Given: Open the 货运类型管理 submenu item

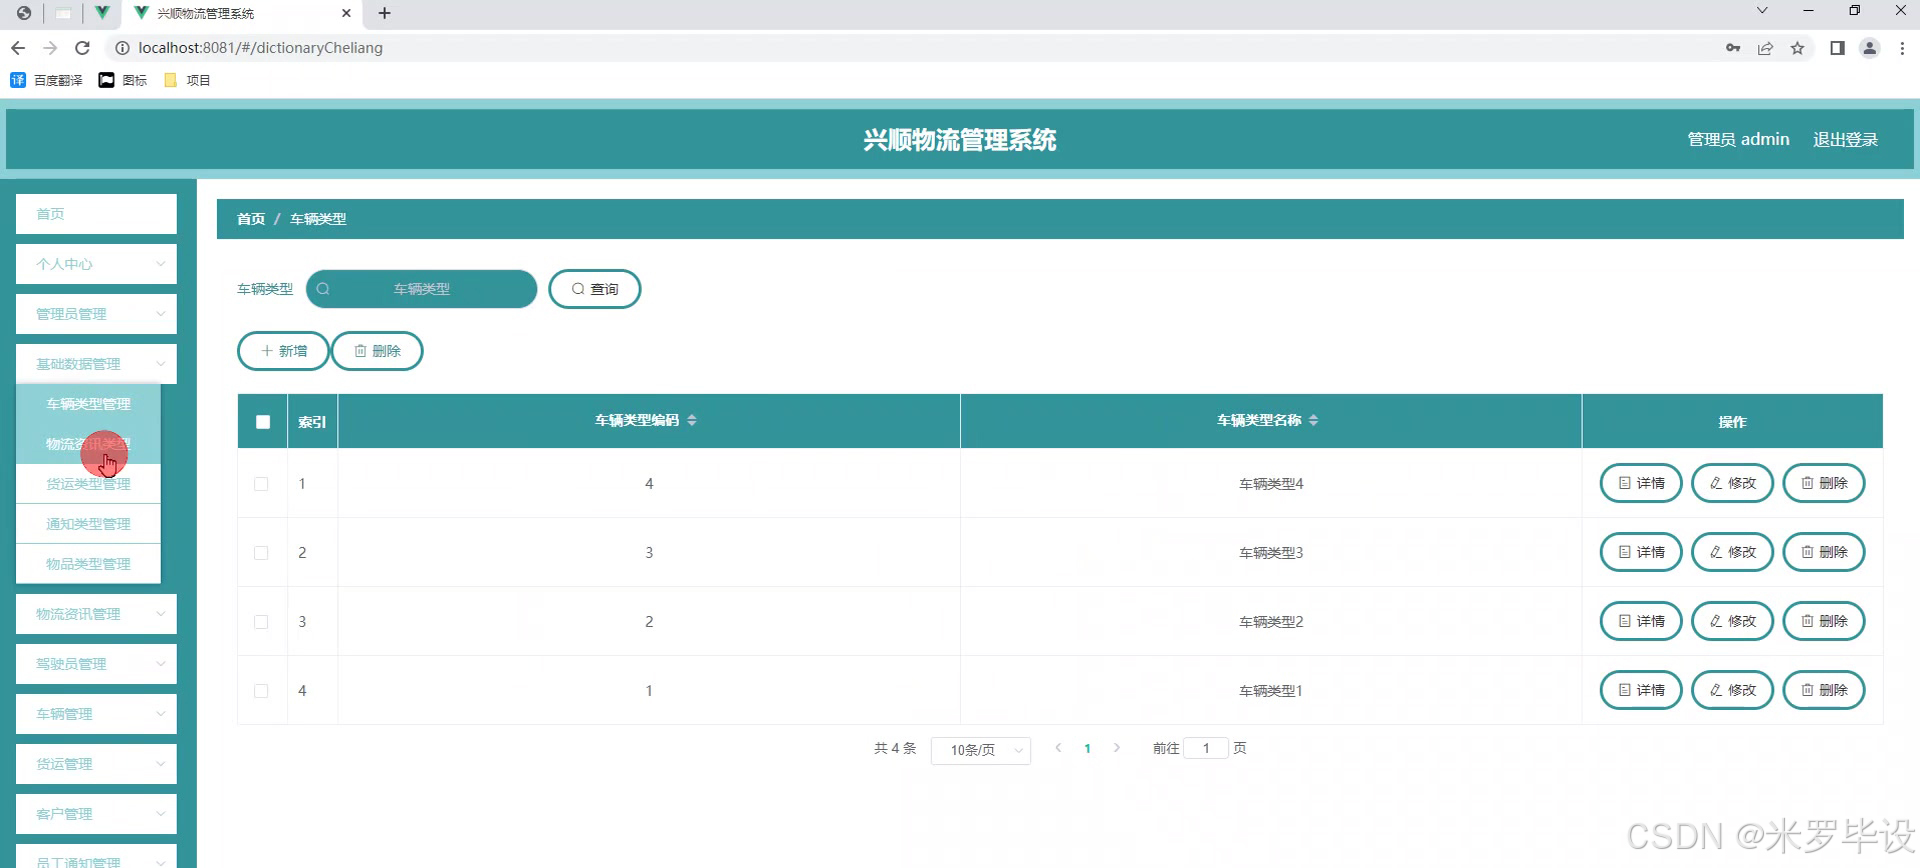Looking at the screenshot, I should (x=88, y=484).
